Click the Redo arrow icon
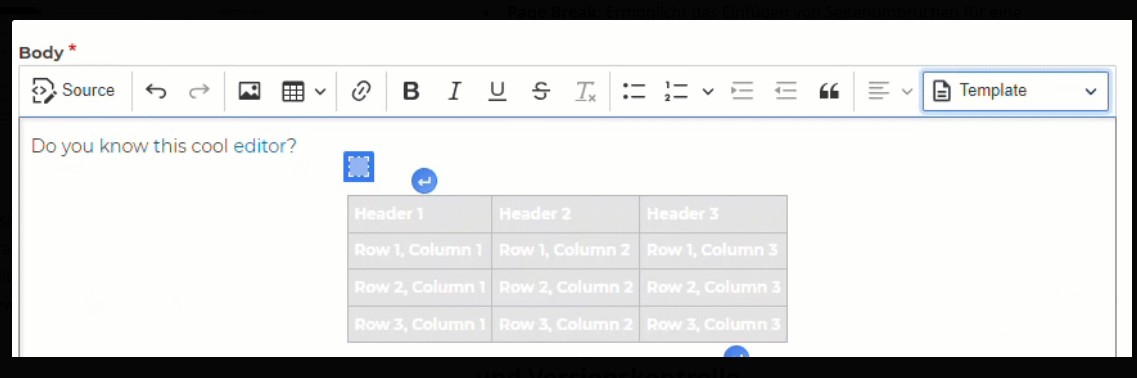The height and width of the screenshot is (378, 1137). pyautogui.click(x=199, y=91)
